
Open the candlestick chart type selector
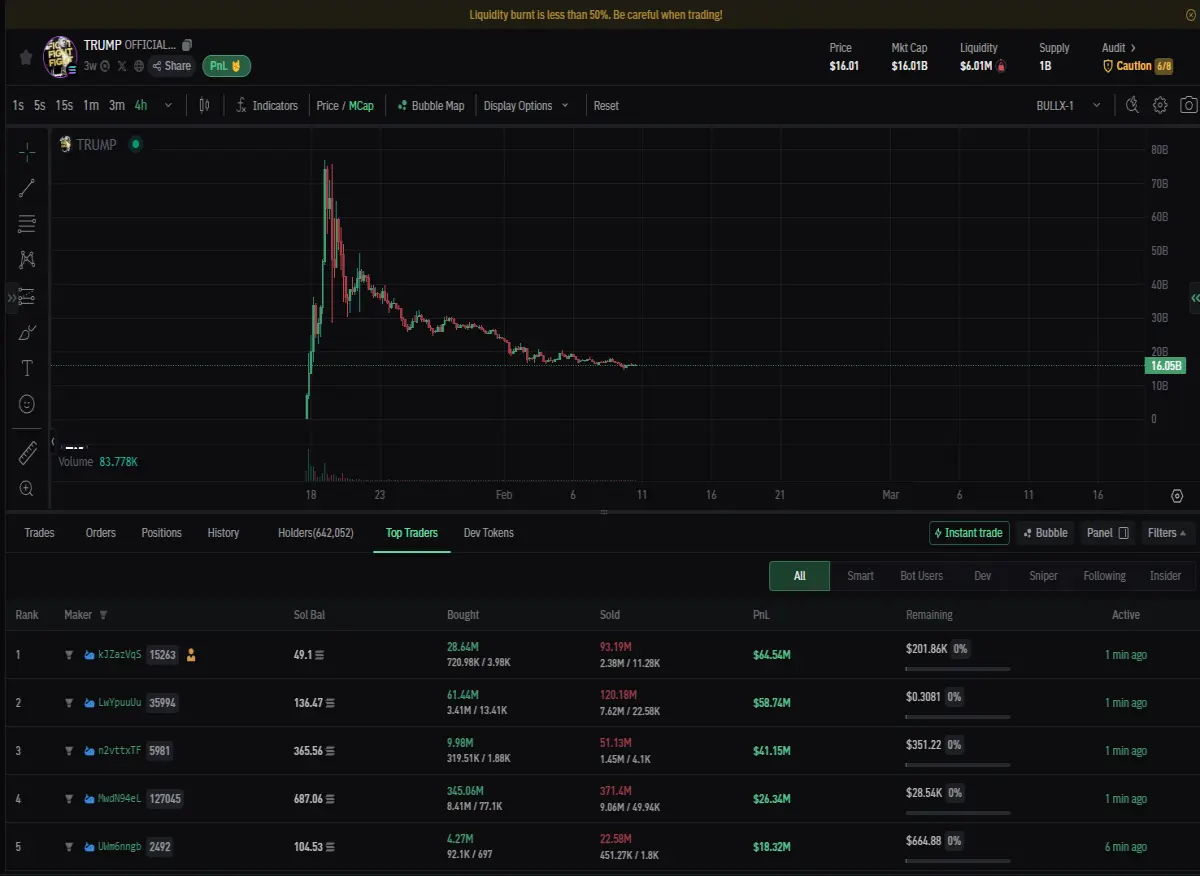coord(204,105)
